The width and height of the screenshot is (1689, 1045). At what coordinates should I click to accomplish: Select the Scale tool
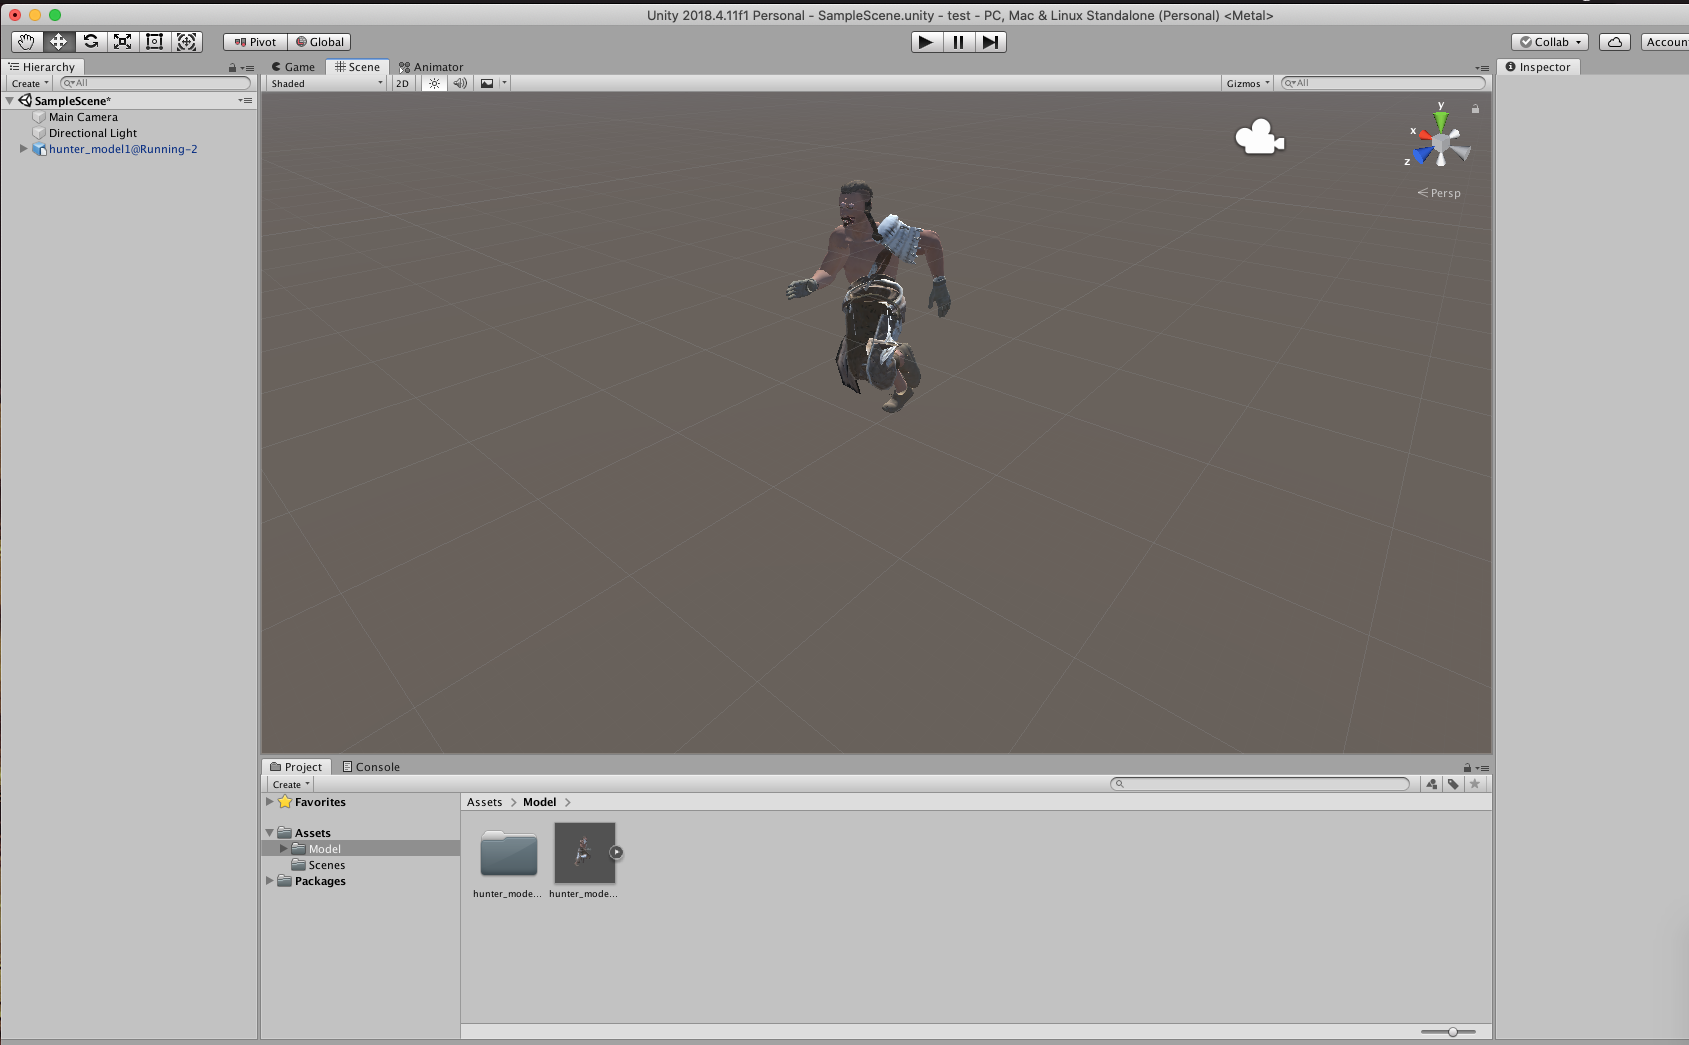click(122, 42)
